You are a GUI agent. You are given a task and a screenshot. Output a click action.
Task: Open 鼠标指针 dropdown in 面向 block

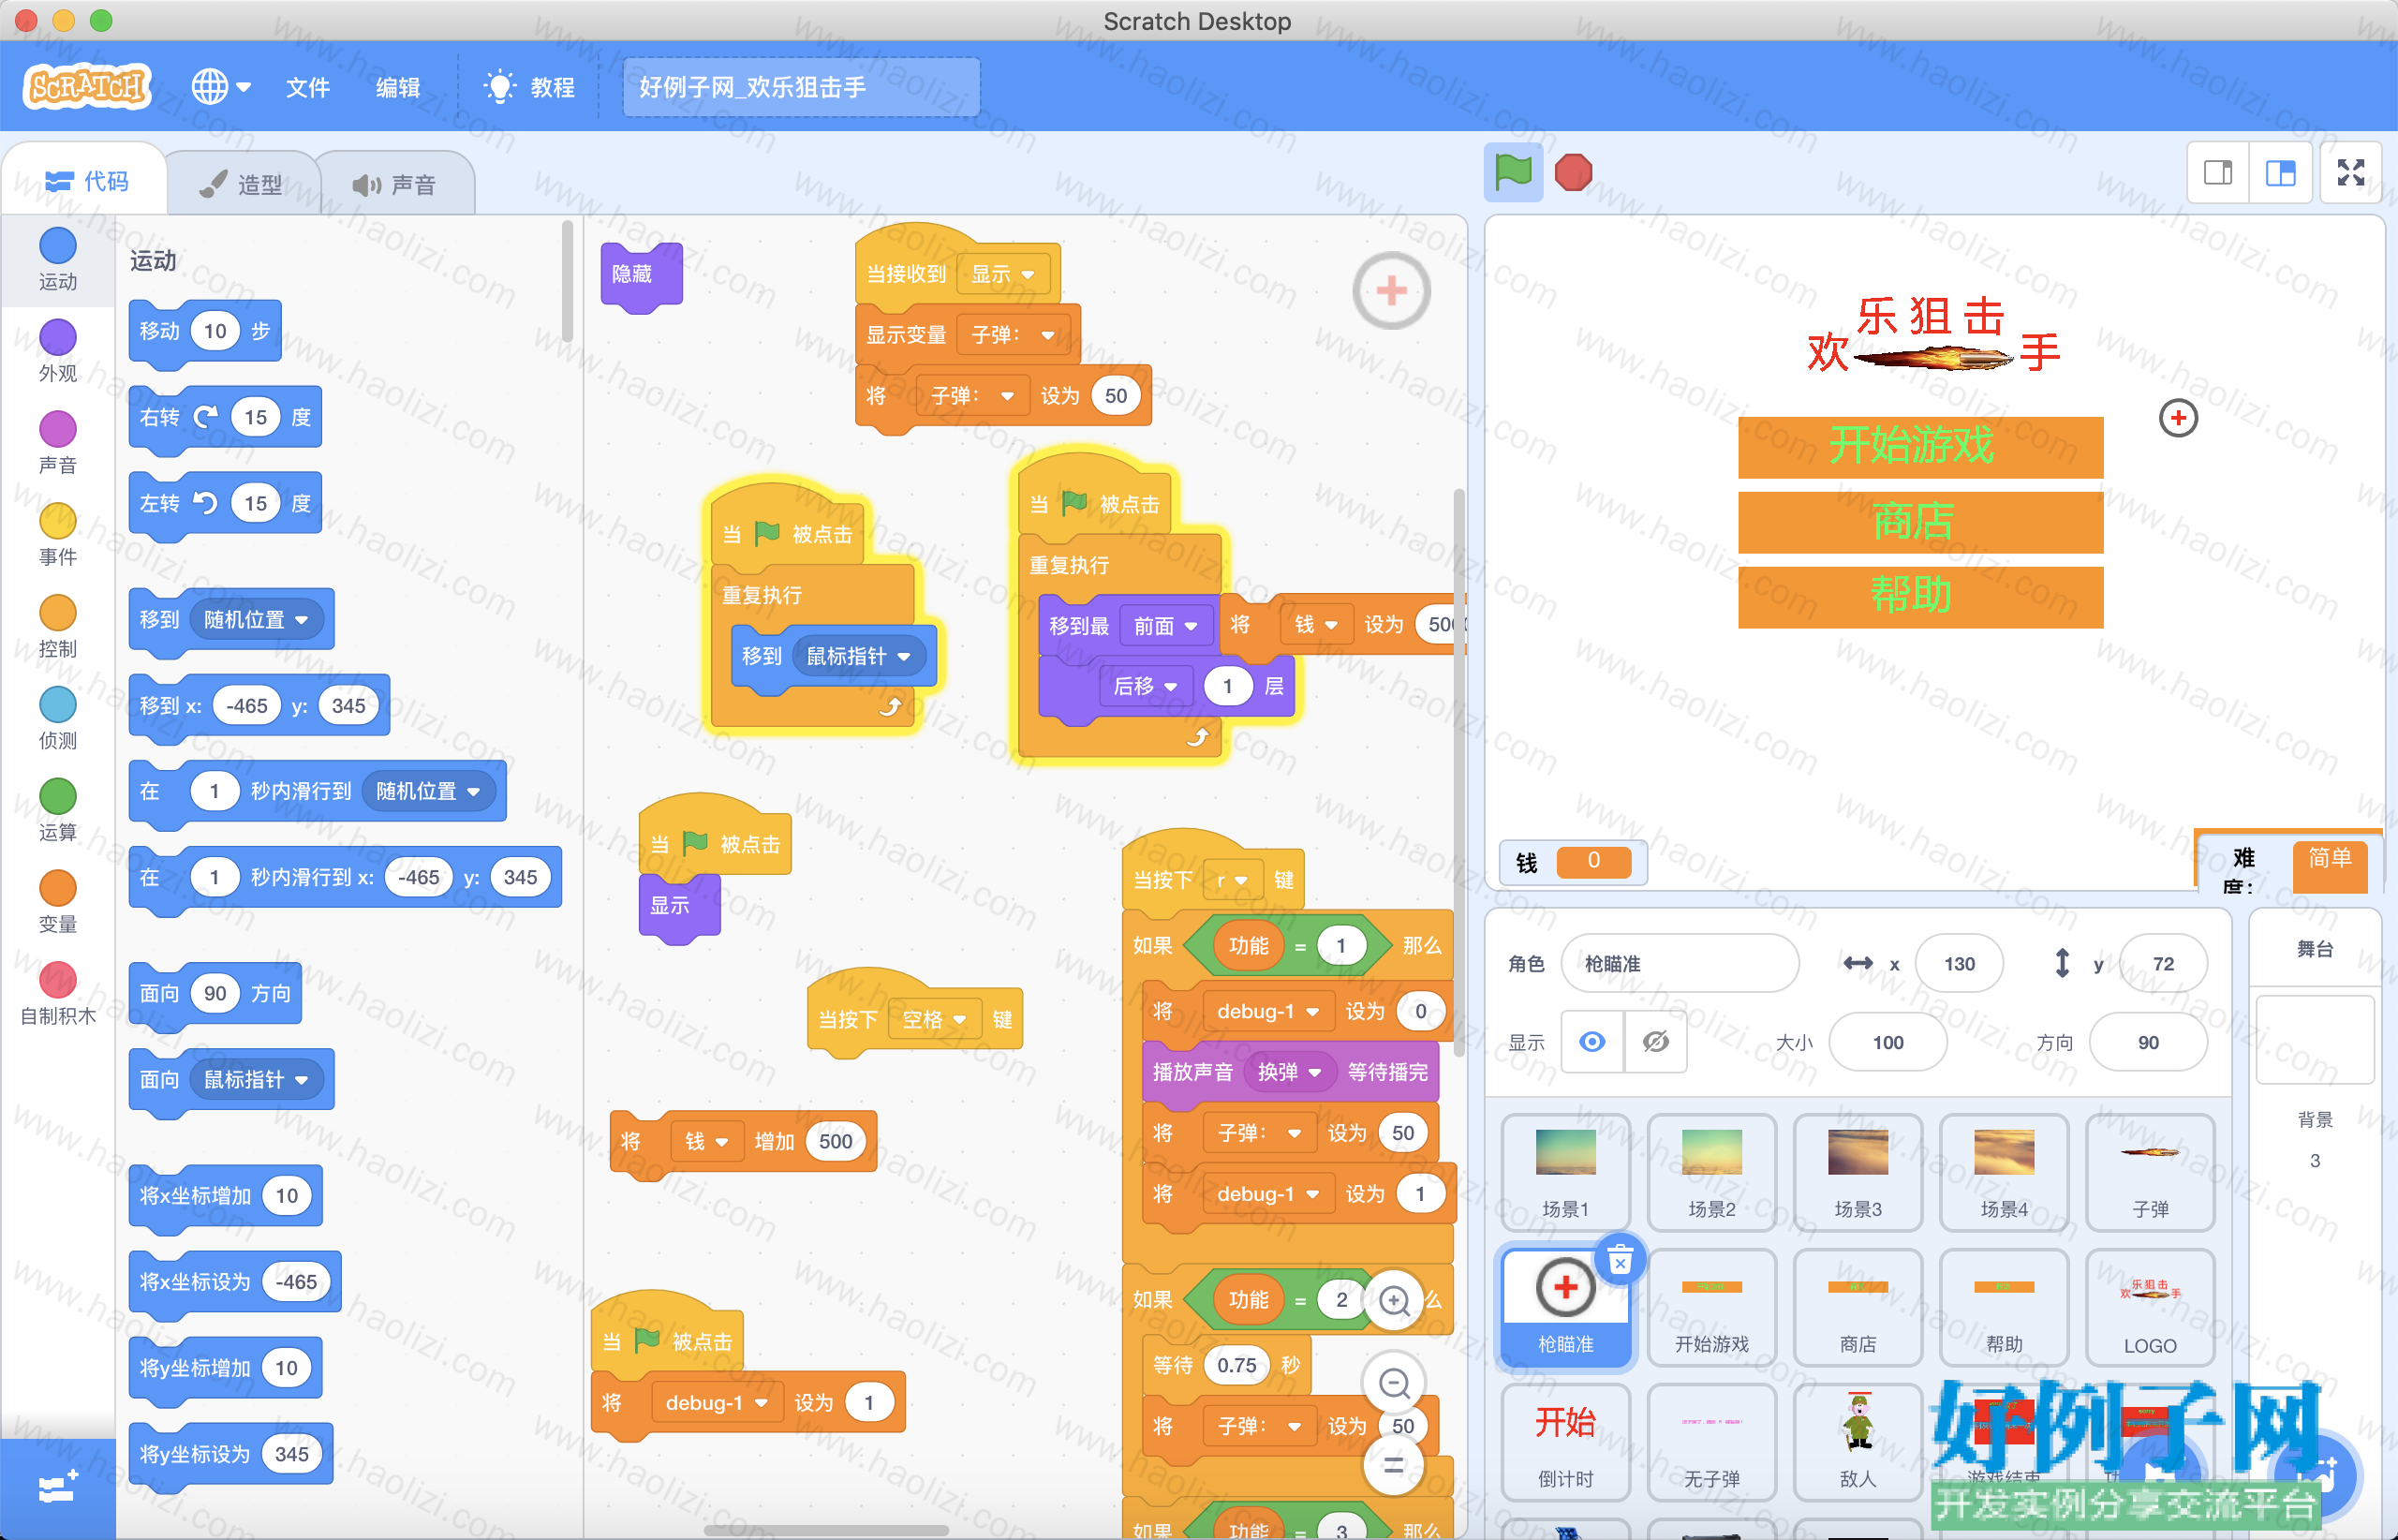(256, 1080)
